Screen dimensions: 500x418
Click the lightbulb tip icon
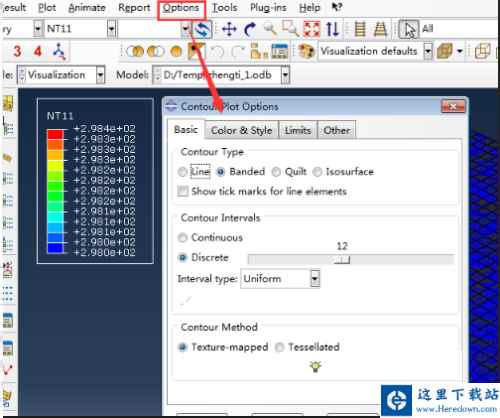pos(315,366)
